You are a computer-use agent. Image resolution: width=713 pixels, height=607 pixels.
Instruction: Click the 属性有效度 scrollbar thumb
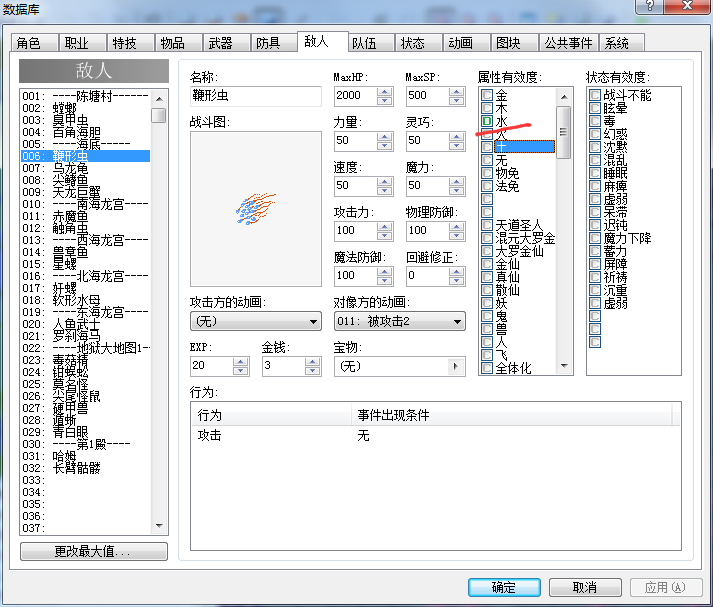pyautogui.click(x=564, y=132)
